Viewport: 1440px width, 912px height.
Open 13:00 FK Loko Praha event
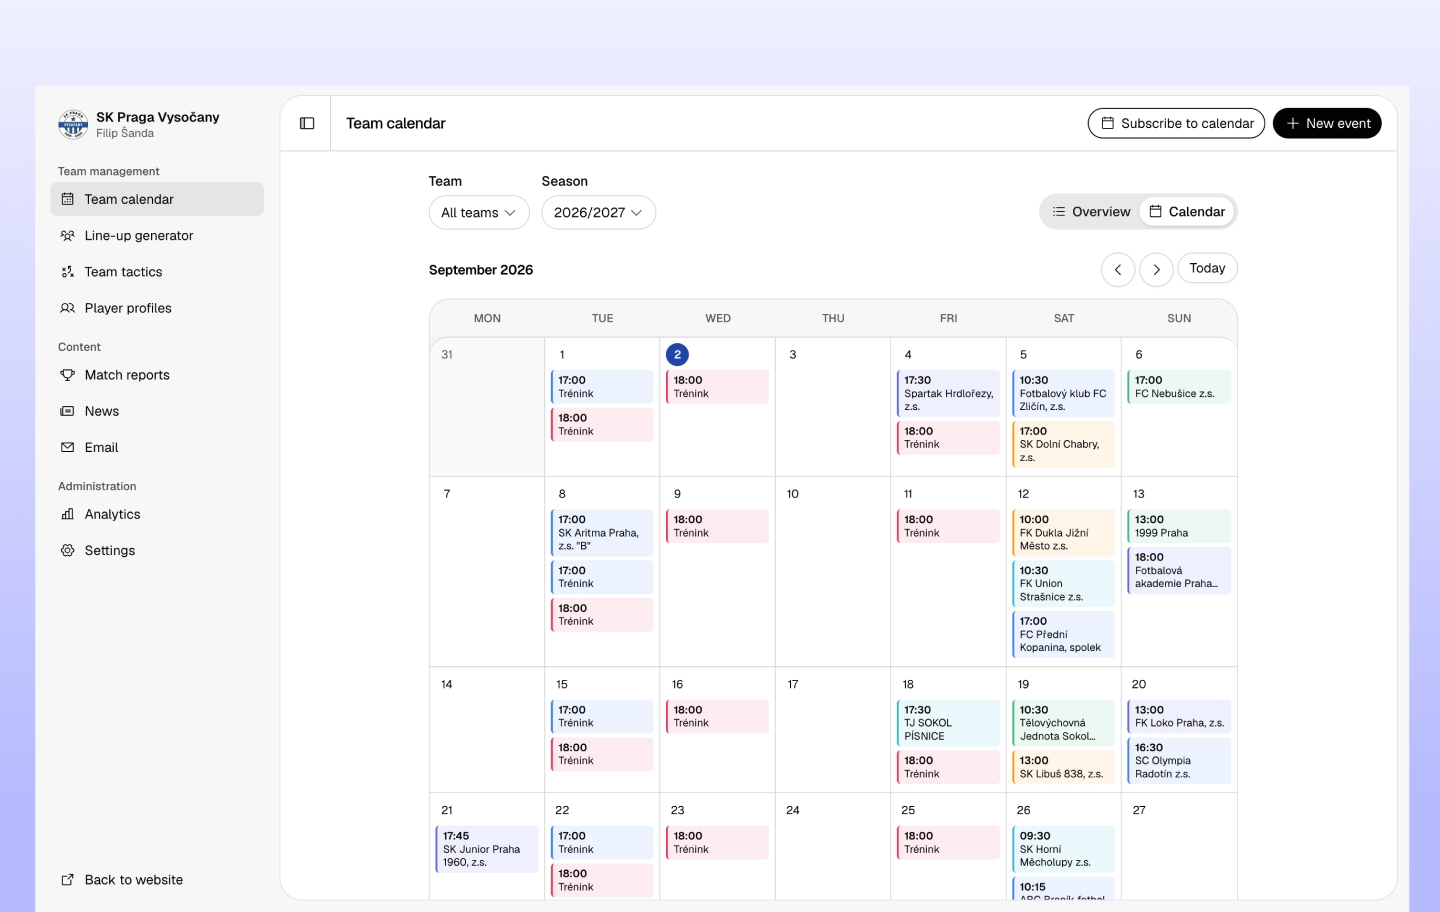(x=1179, y=716)
